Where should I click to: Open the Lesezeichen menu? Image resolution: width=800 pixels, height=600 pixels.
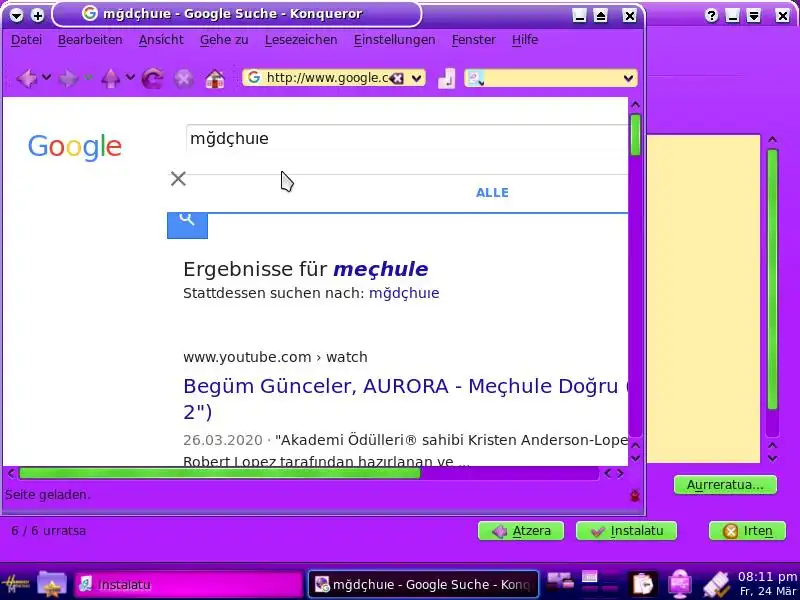301,40
